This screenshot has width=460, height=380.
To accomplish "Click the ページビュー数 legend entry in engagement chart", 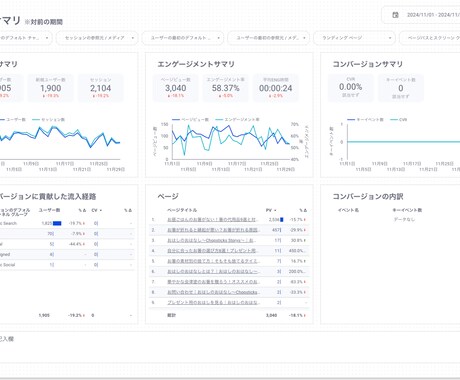I will [190, 120].
